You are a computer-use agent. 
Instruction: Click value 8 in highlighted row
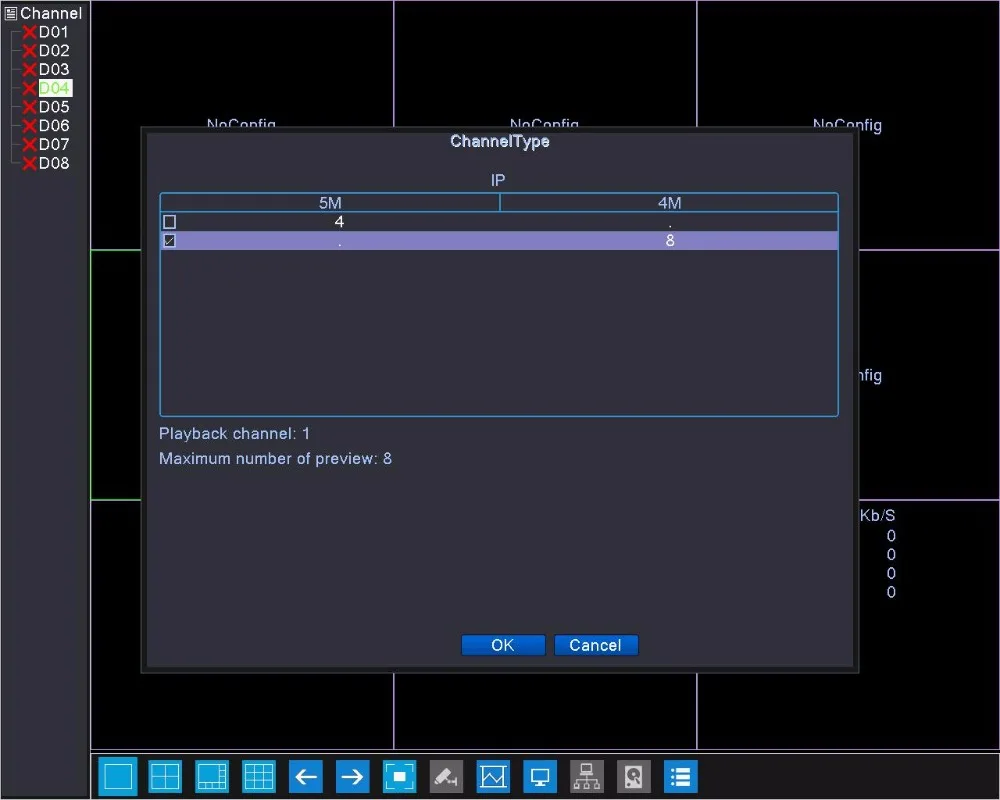coord(670,241)
